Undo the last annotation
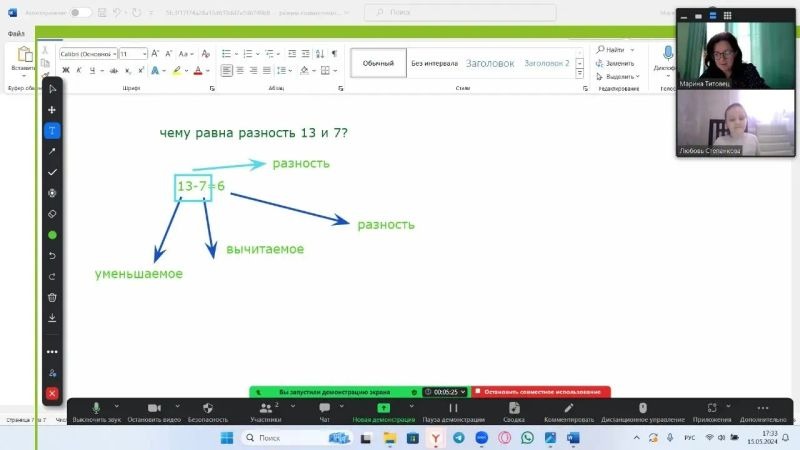 (x=52, y=255)
